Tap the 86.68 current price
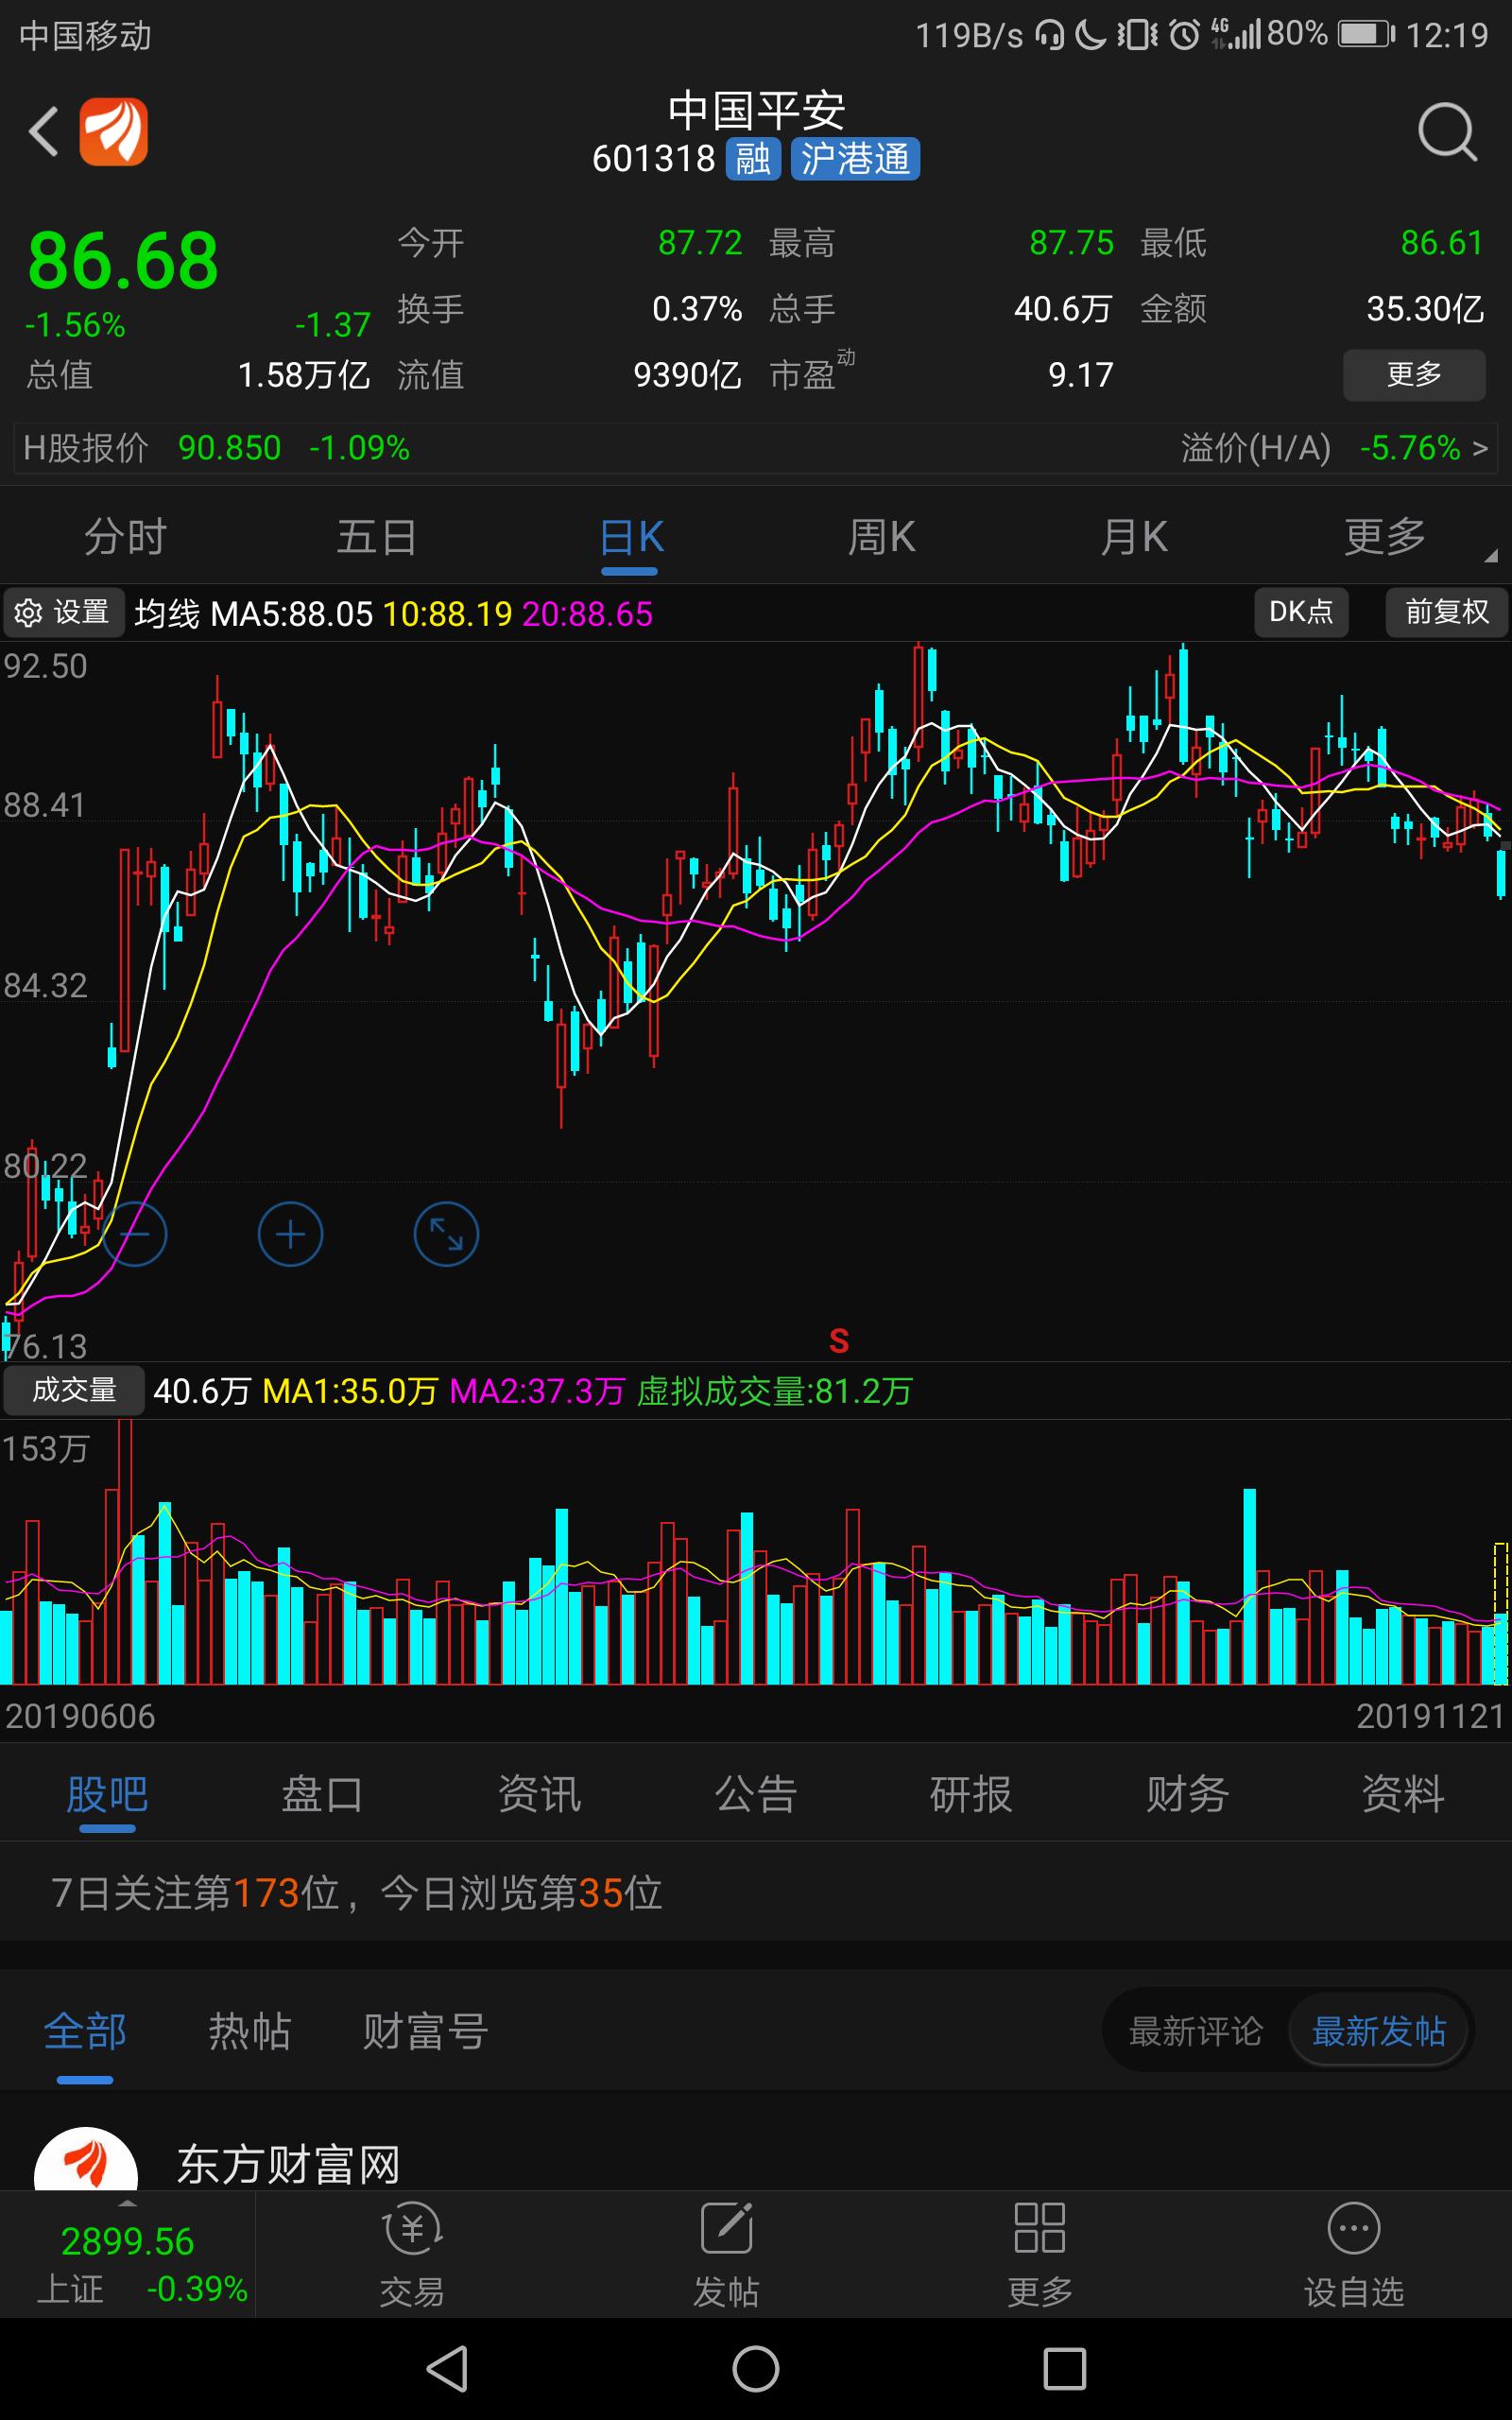Image resolution: width=1512 pixels, height=2420 pixels. (122, 262)
